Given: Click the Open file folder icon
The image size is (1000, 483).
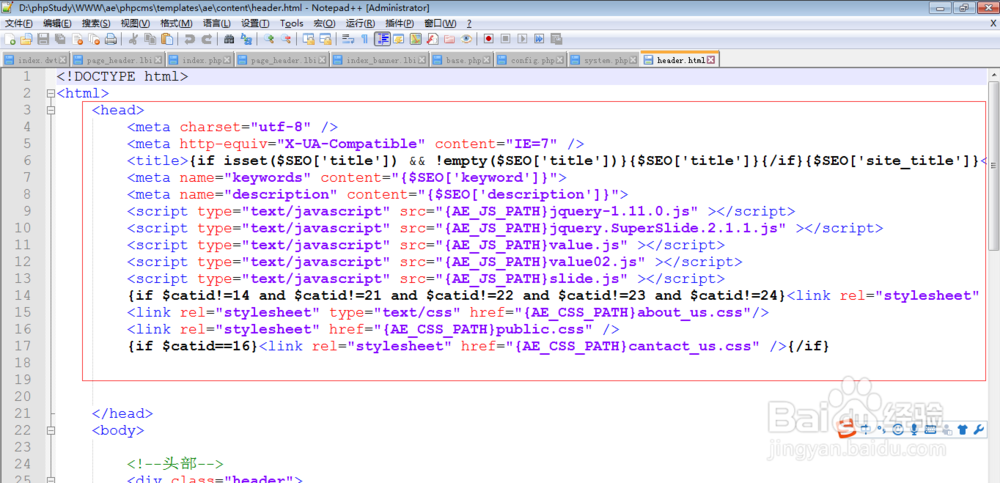Looking at the screenshot, I should 26,39.
